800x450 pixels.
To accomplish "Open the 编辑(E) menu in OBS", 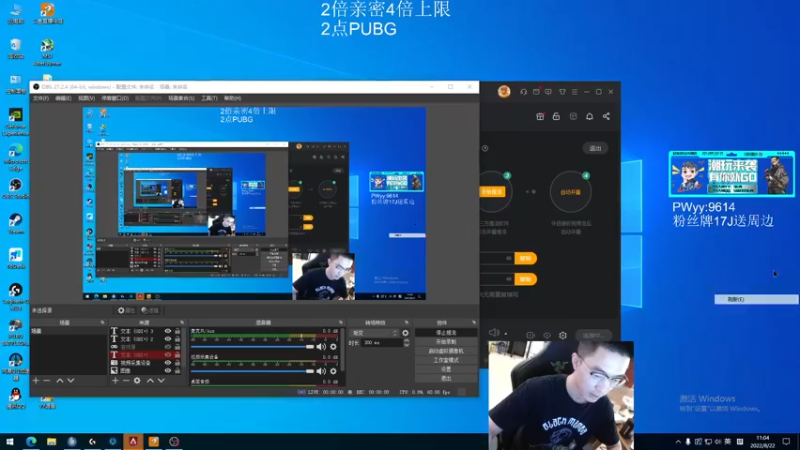I will tap(63, 98).
